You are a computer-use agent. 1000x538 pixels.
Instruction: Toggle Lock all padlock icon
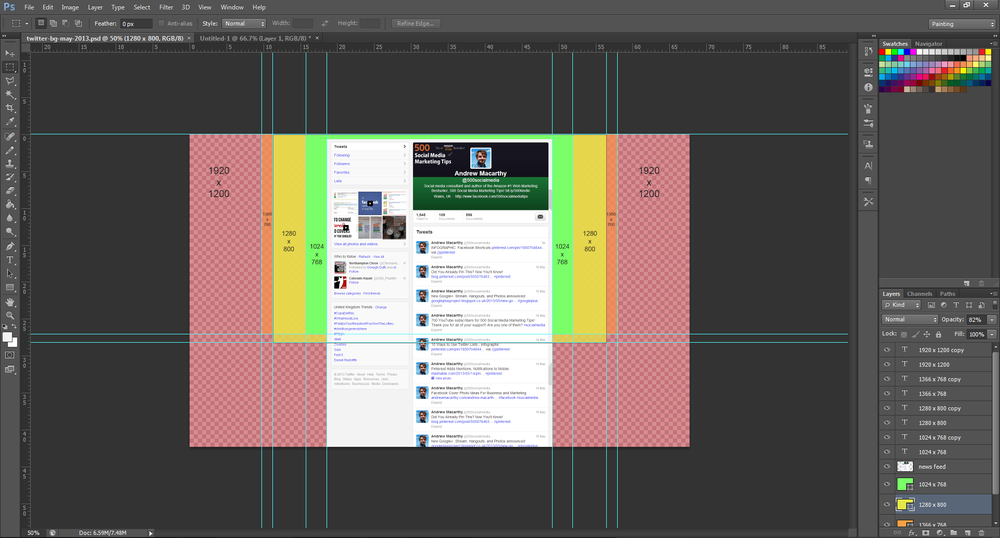pos(938,334)
